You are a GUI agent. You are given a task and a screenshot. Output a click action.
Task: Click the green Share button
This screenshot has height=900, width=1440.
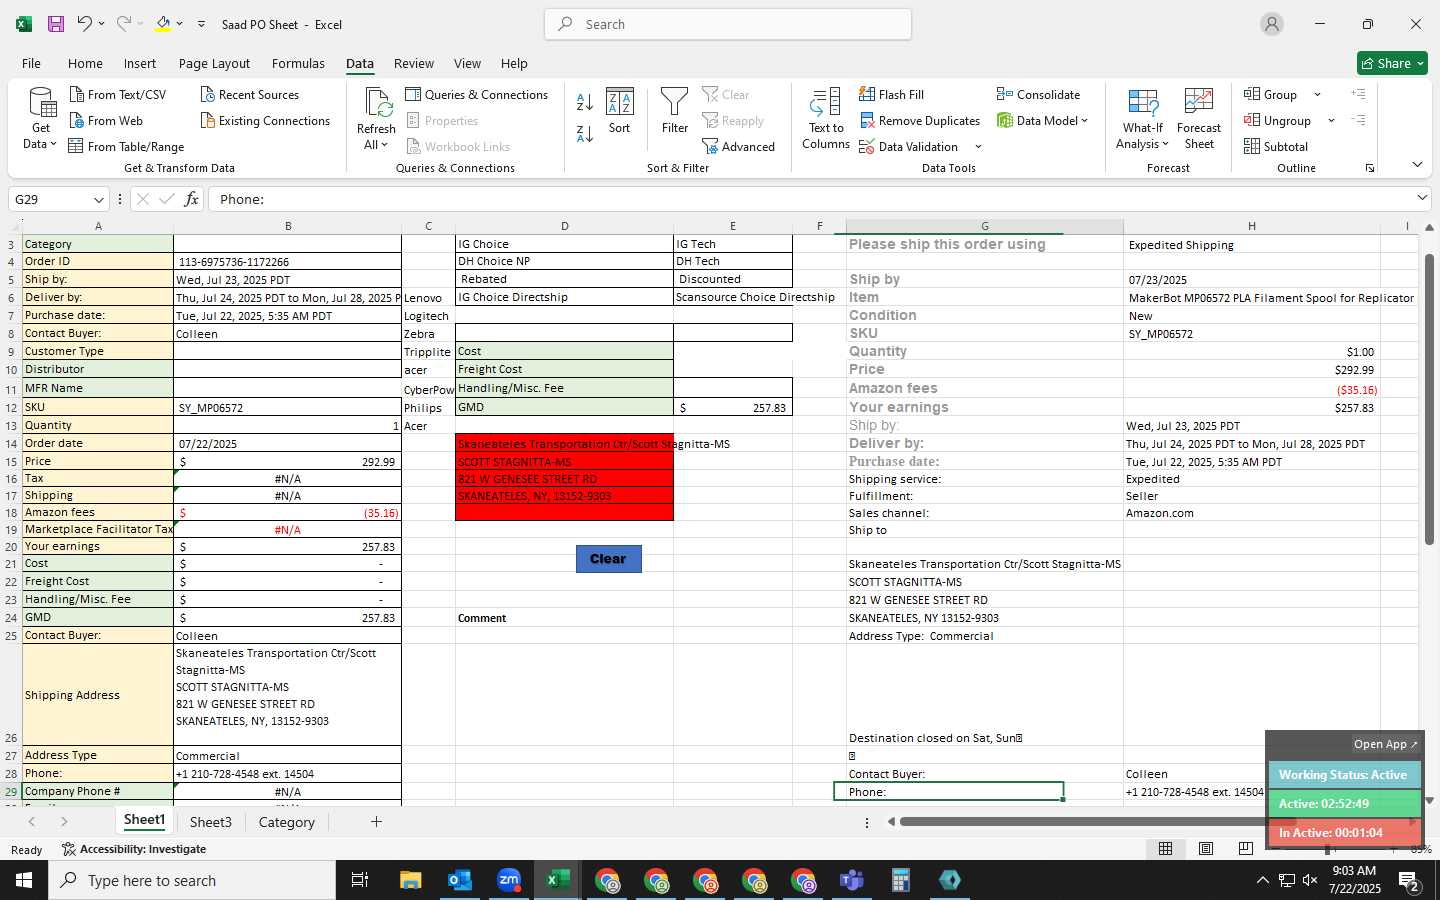[x=1392, y=63]
